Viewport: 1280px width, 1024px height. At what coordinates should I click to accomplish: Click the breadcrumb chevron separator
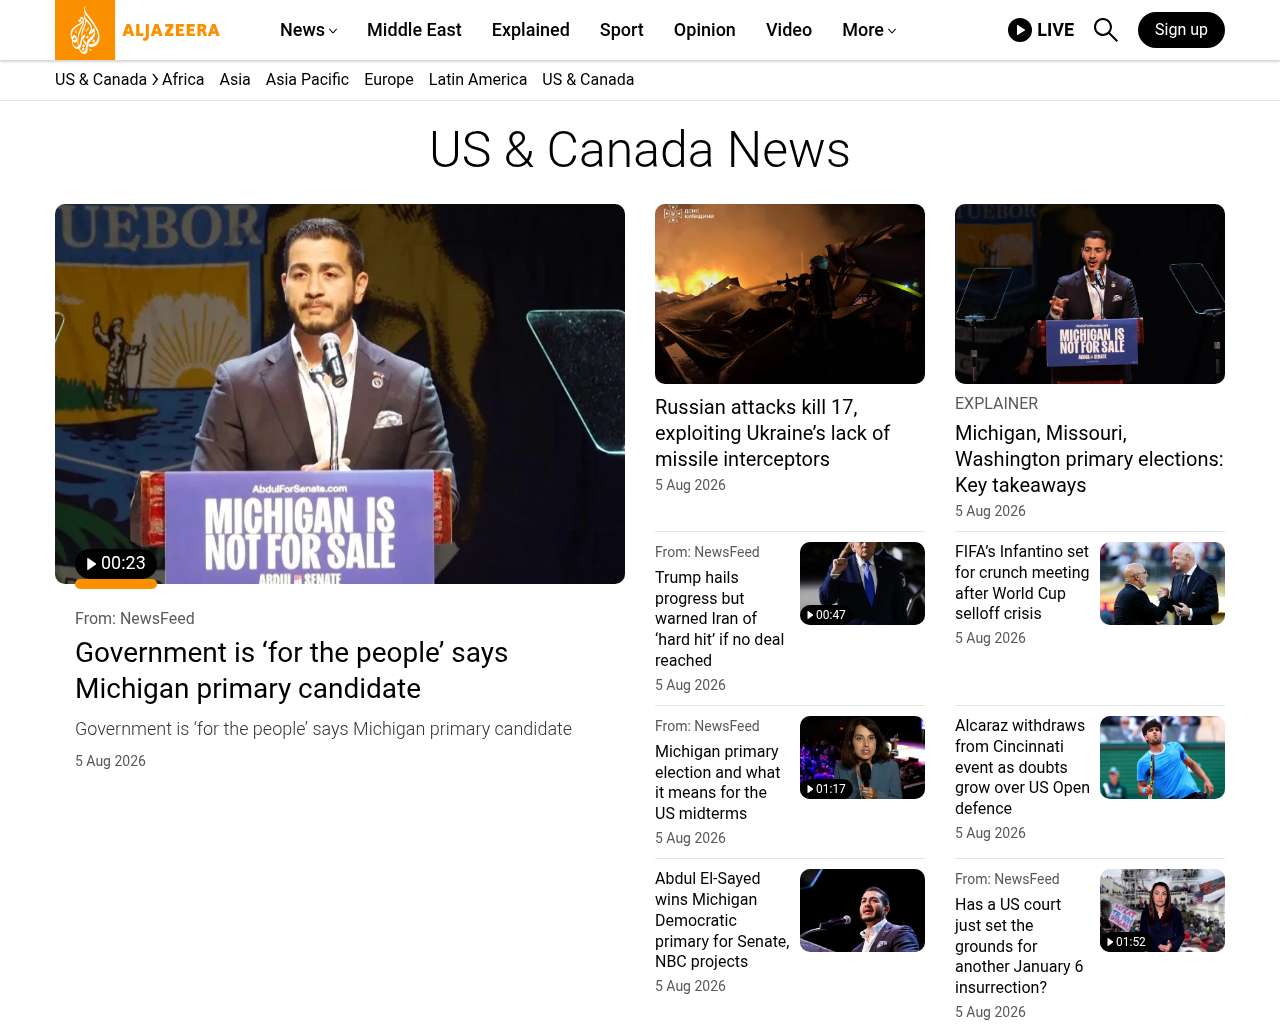155,79
